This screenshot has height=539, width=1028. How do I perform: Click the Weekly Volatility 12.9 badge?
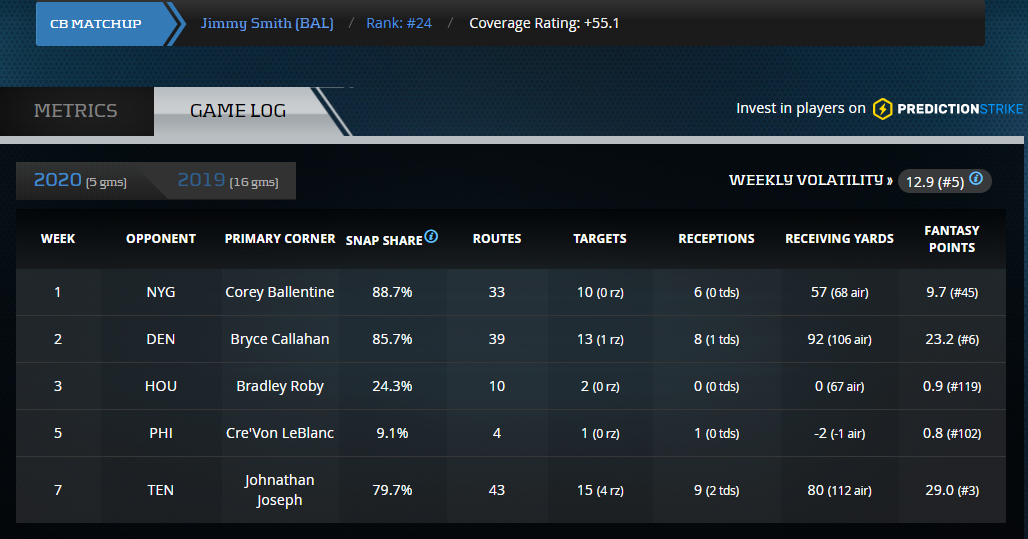(x=931, y=181)
